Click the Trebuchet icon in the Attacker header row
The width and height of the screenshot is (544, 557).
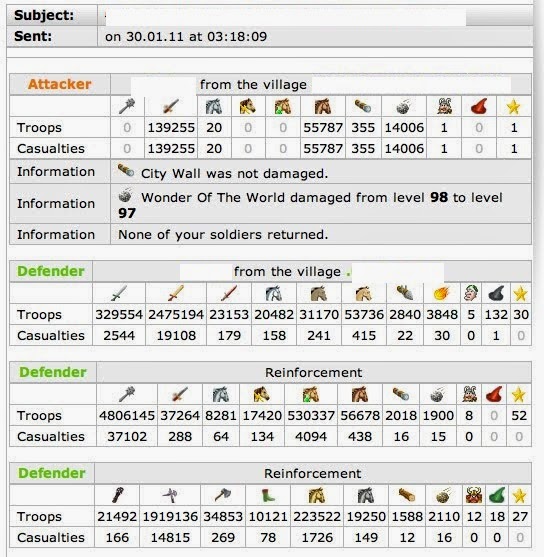403,106
